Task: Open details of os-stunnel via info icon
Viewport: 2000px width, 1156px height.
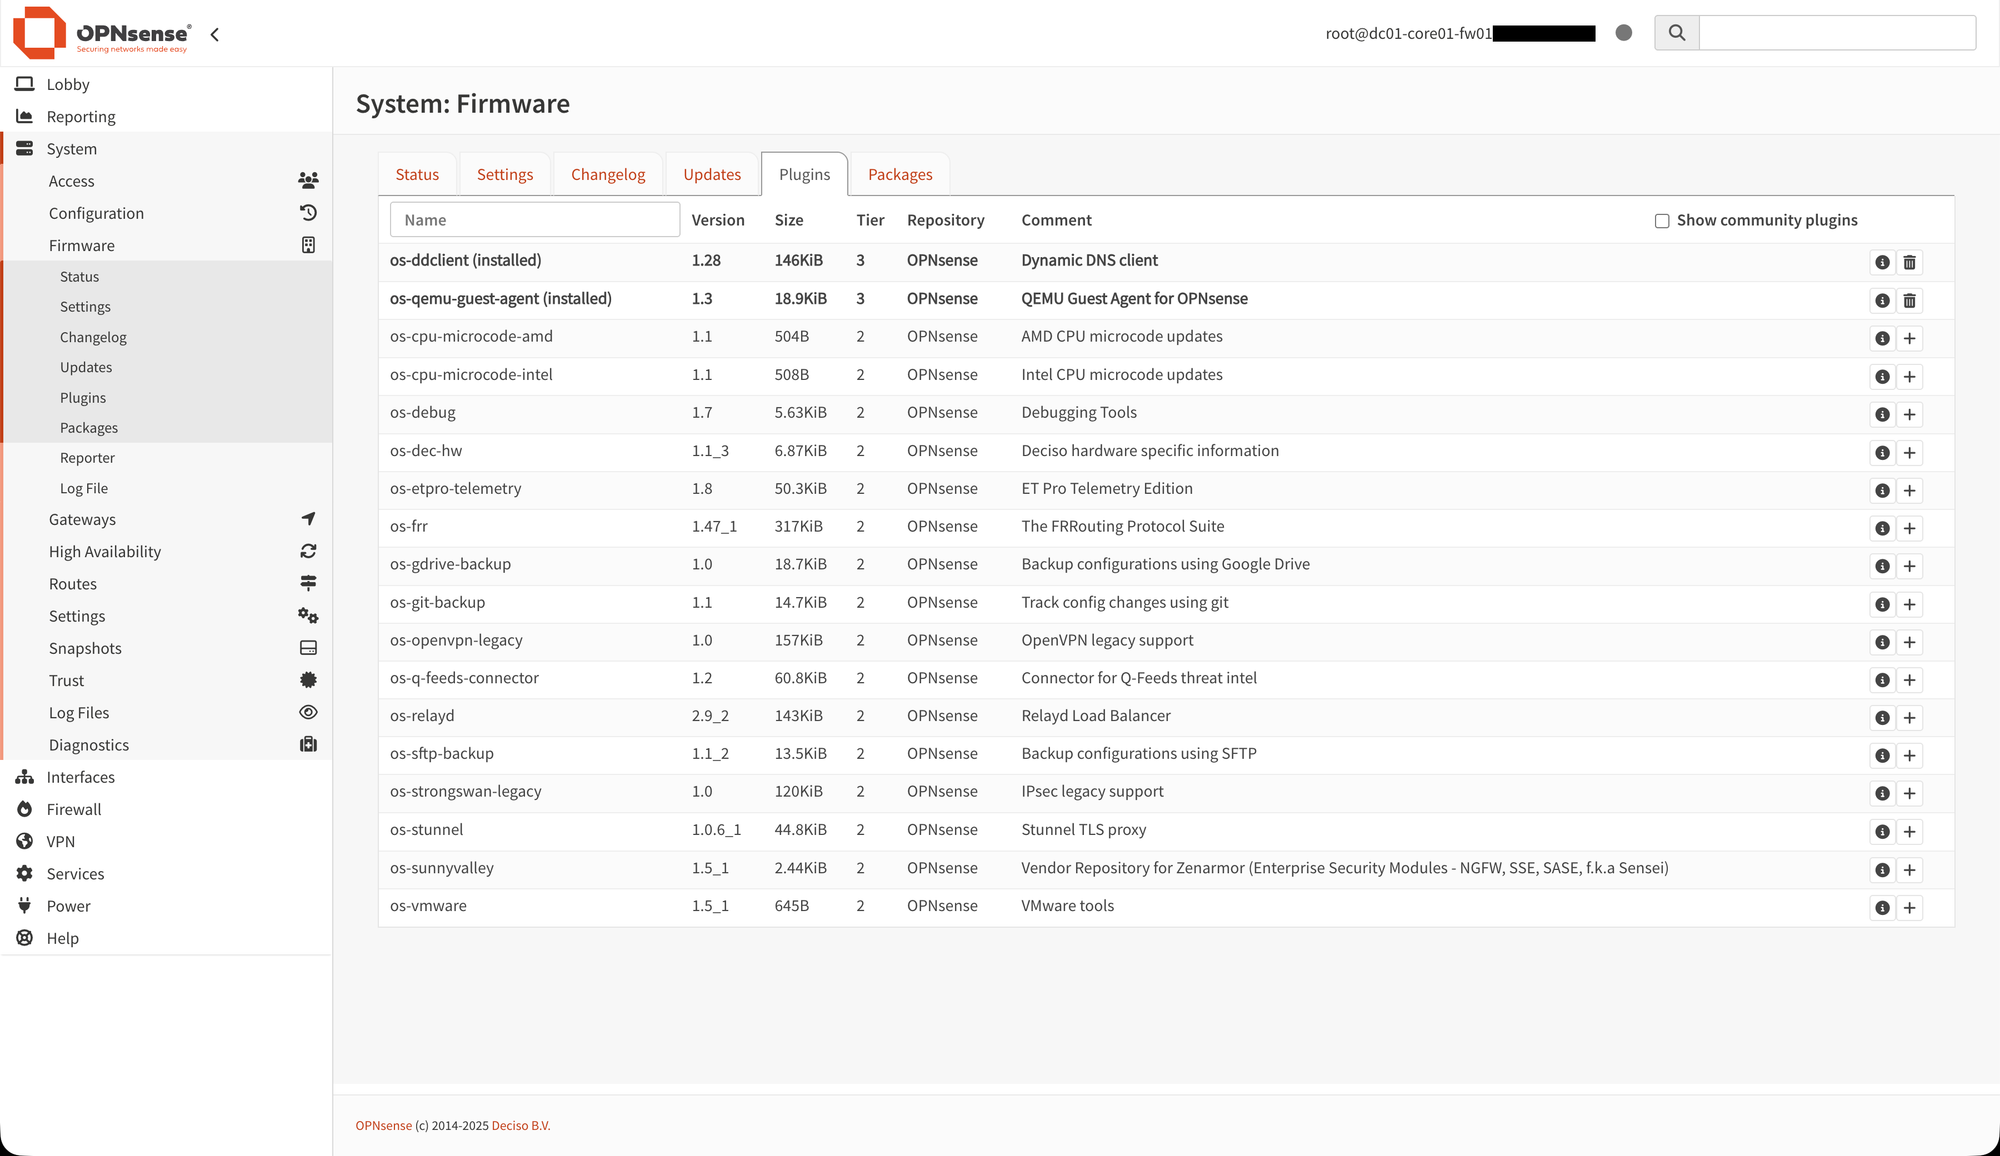Action: click(1882, 831)
